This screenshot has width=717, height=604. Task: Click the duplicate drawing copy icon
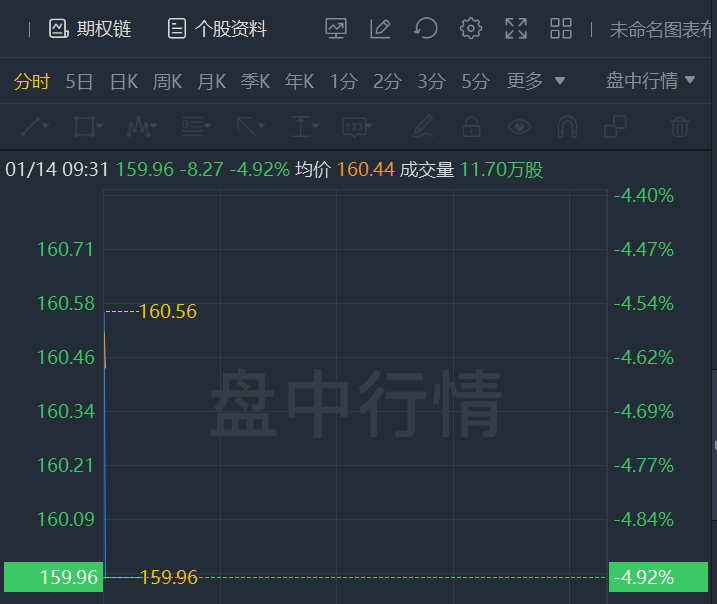[x=615, y=127]
